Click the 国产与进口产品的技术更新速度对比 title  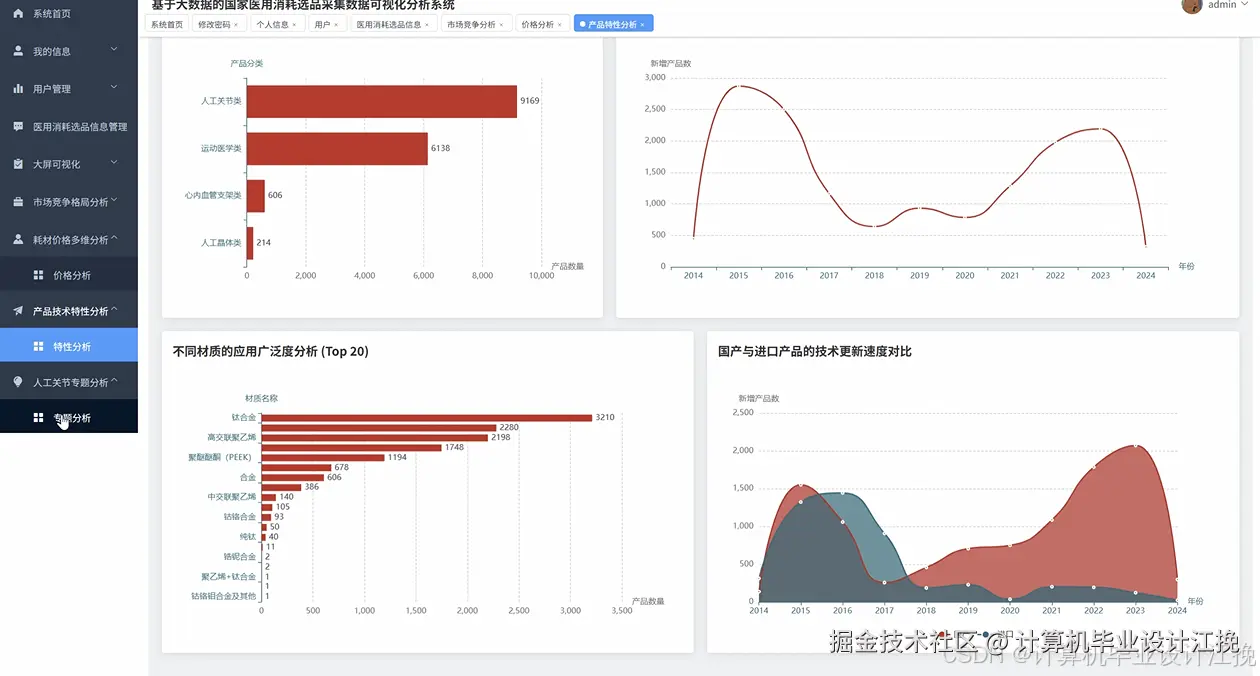(x=815, y=351)
